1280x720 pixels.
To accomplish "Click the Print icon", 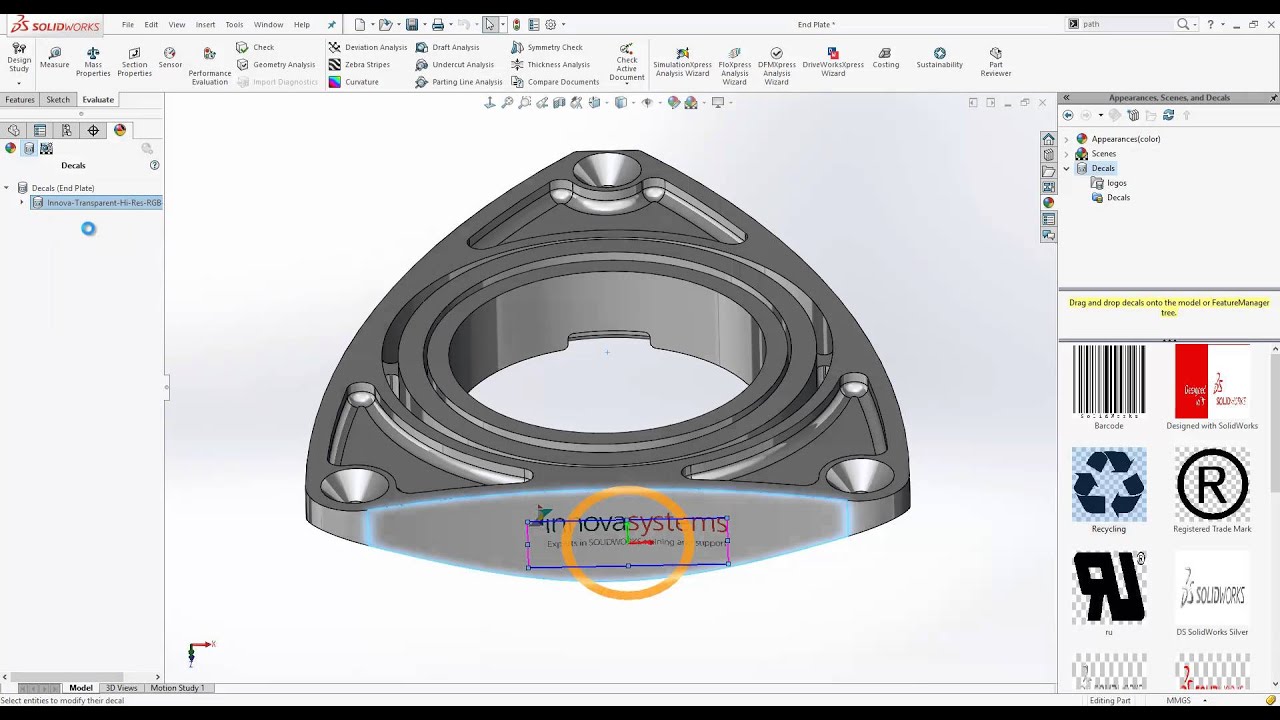I will (x=437, y=24).
